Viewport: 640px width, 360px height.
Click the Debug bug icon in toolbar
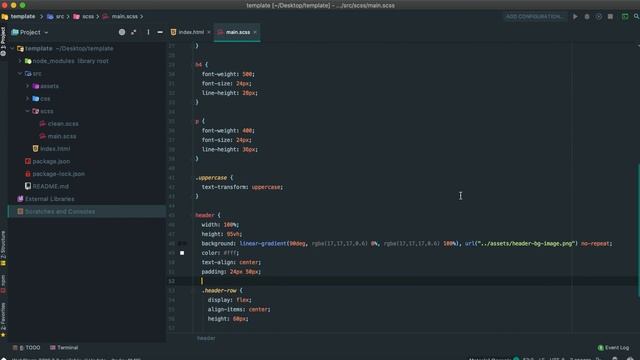click(587, 17)
